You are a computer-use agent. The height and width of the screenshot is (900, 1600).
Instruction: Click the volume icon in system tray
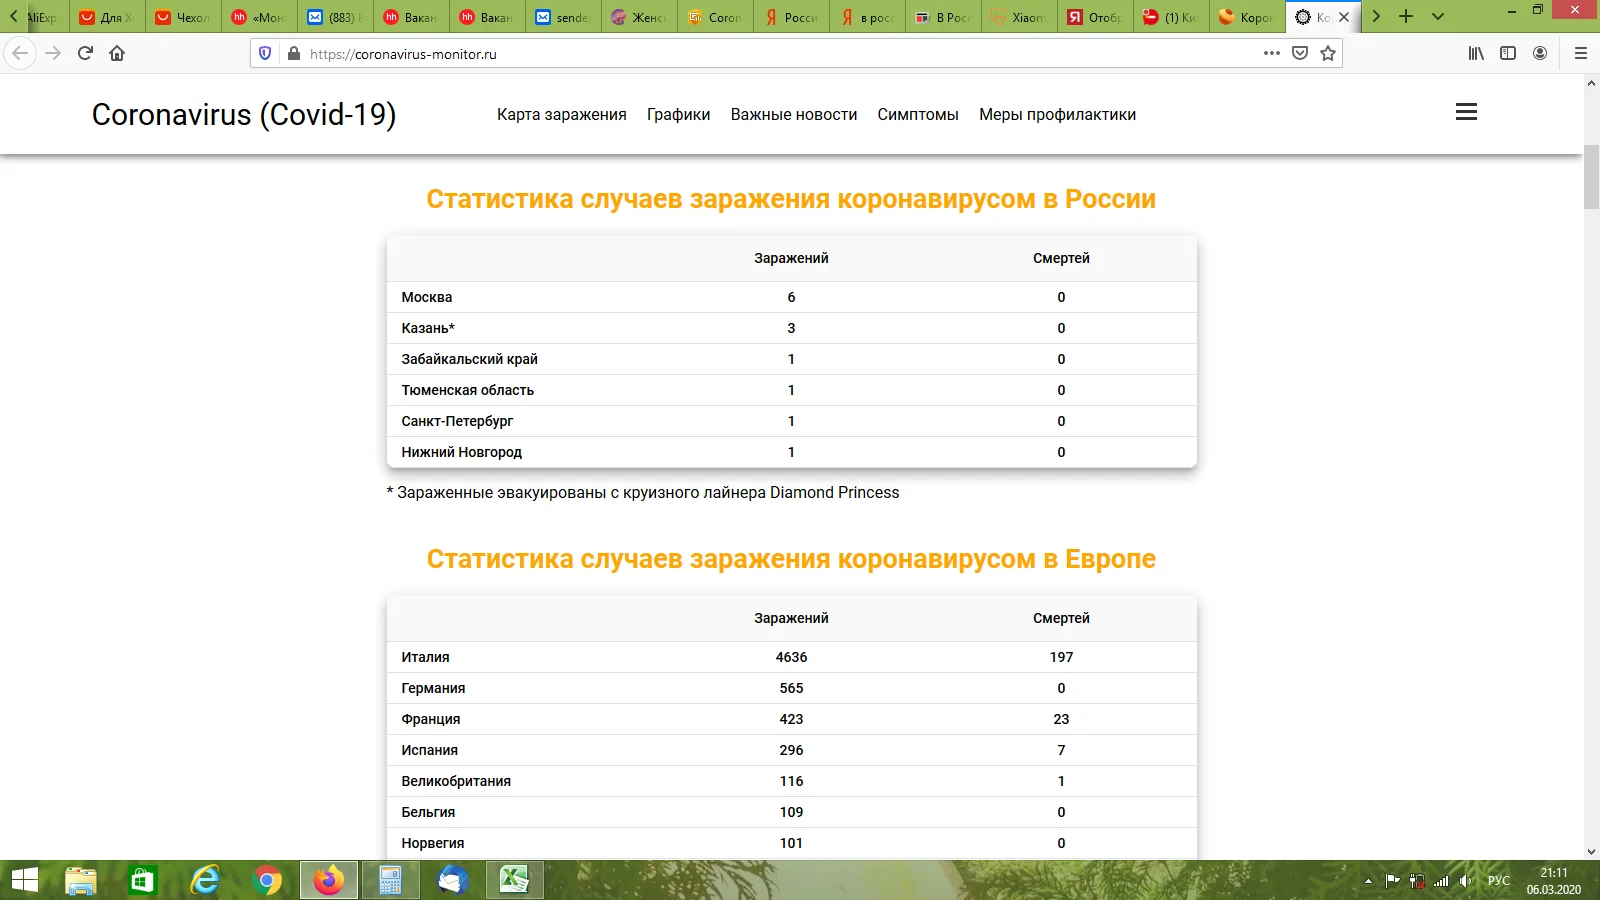click(x=1467, y=881)
